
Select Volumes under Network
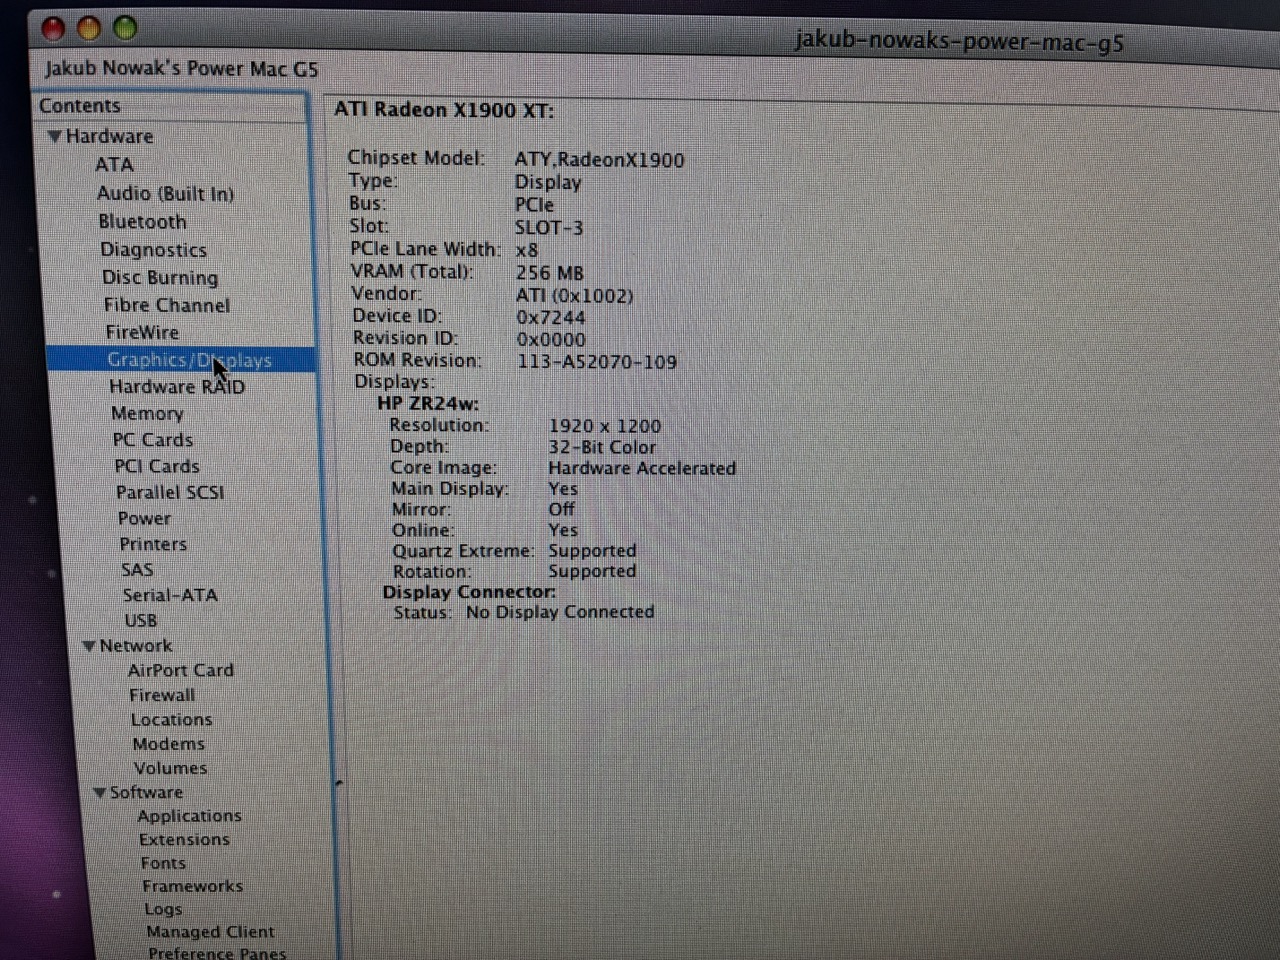[171, 769]
